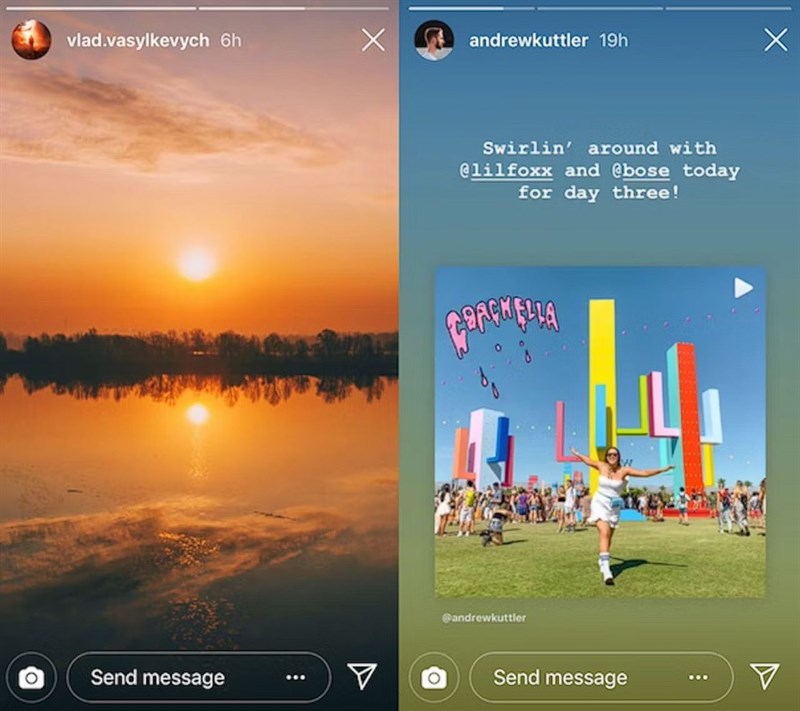Tap the andrewkuttler username at top
The image size is (800, 711).
528,40
